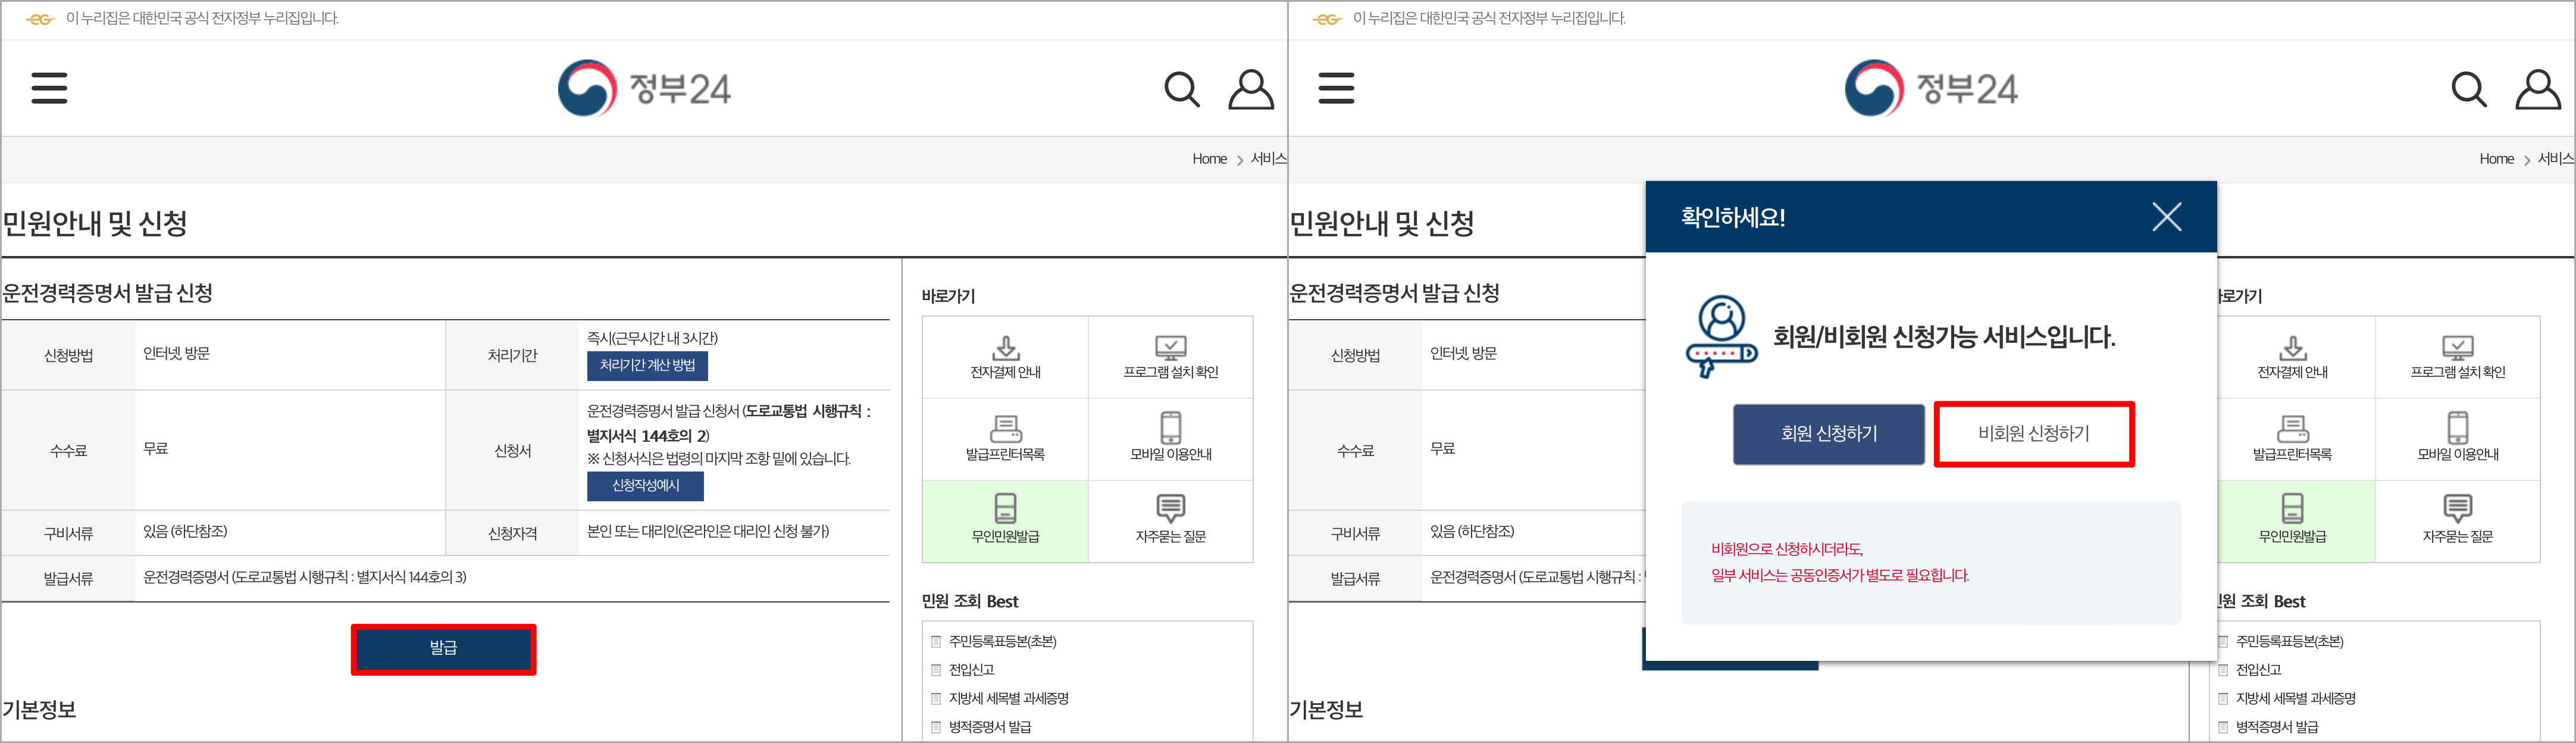Open user profile icon in right screenshot
Image resolution: width=2576 pixels, height=743 pixels.
pos(2538,89)
